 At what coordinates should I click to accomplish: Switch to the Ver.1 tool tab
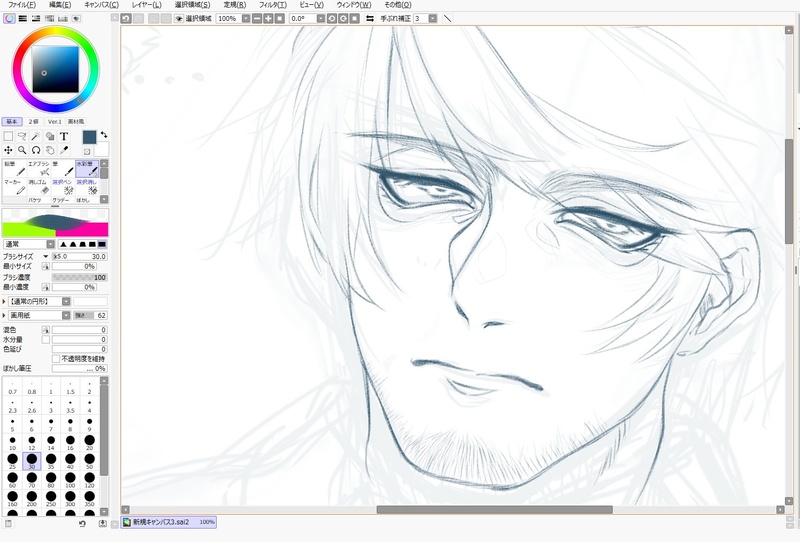55,122
